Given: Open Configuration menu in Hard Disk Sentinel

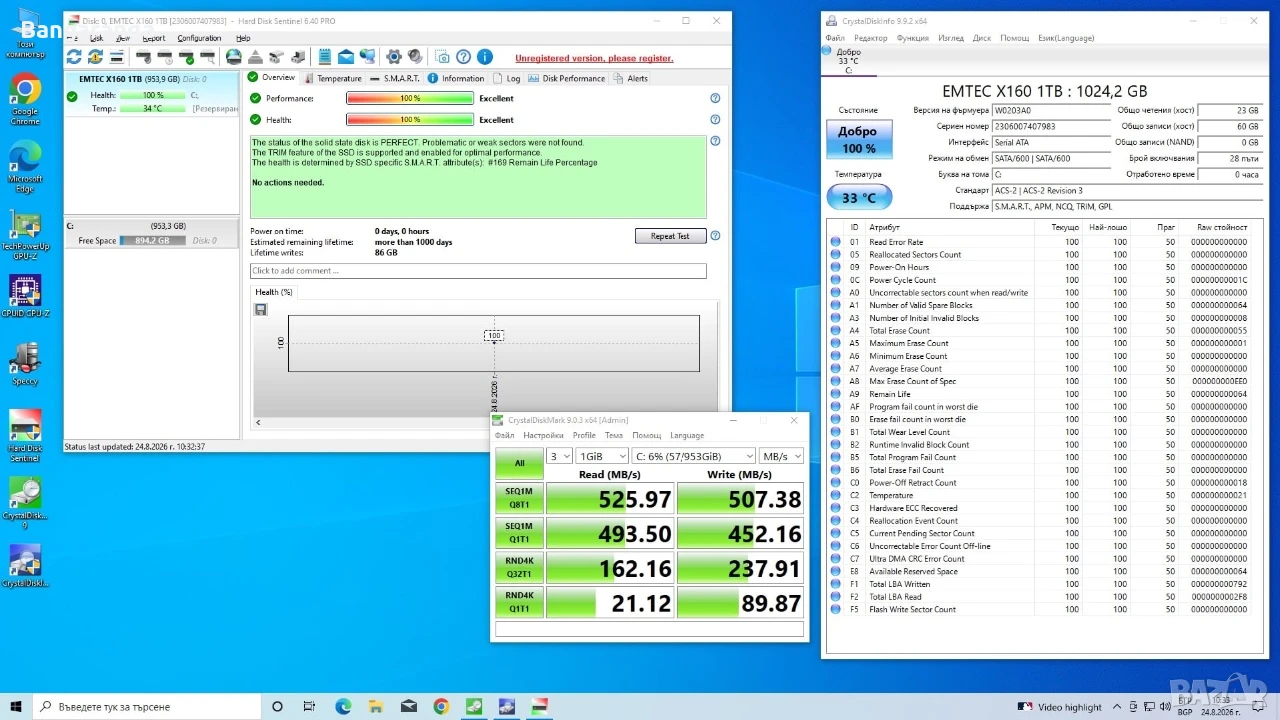Looking at the screenshot, I should (x=199, y=38).
